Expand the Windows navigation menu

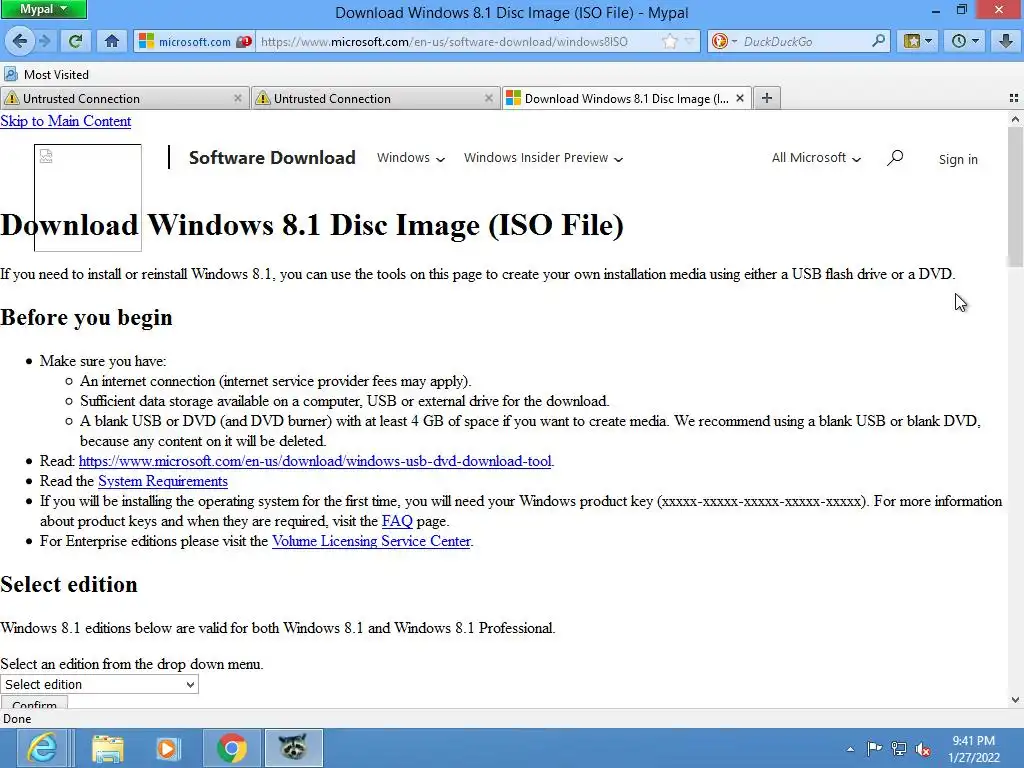pos(411,158)
